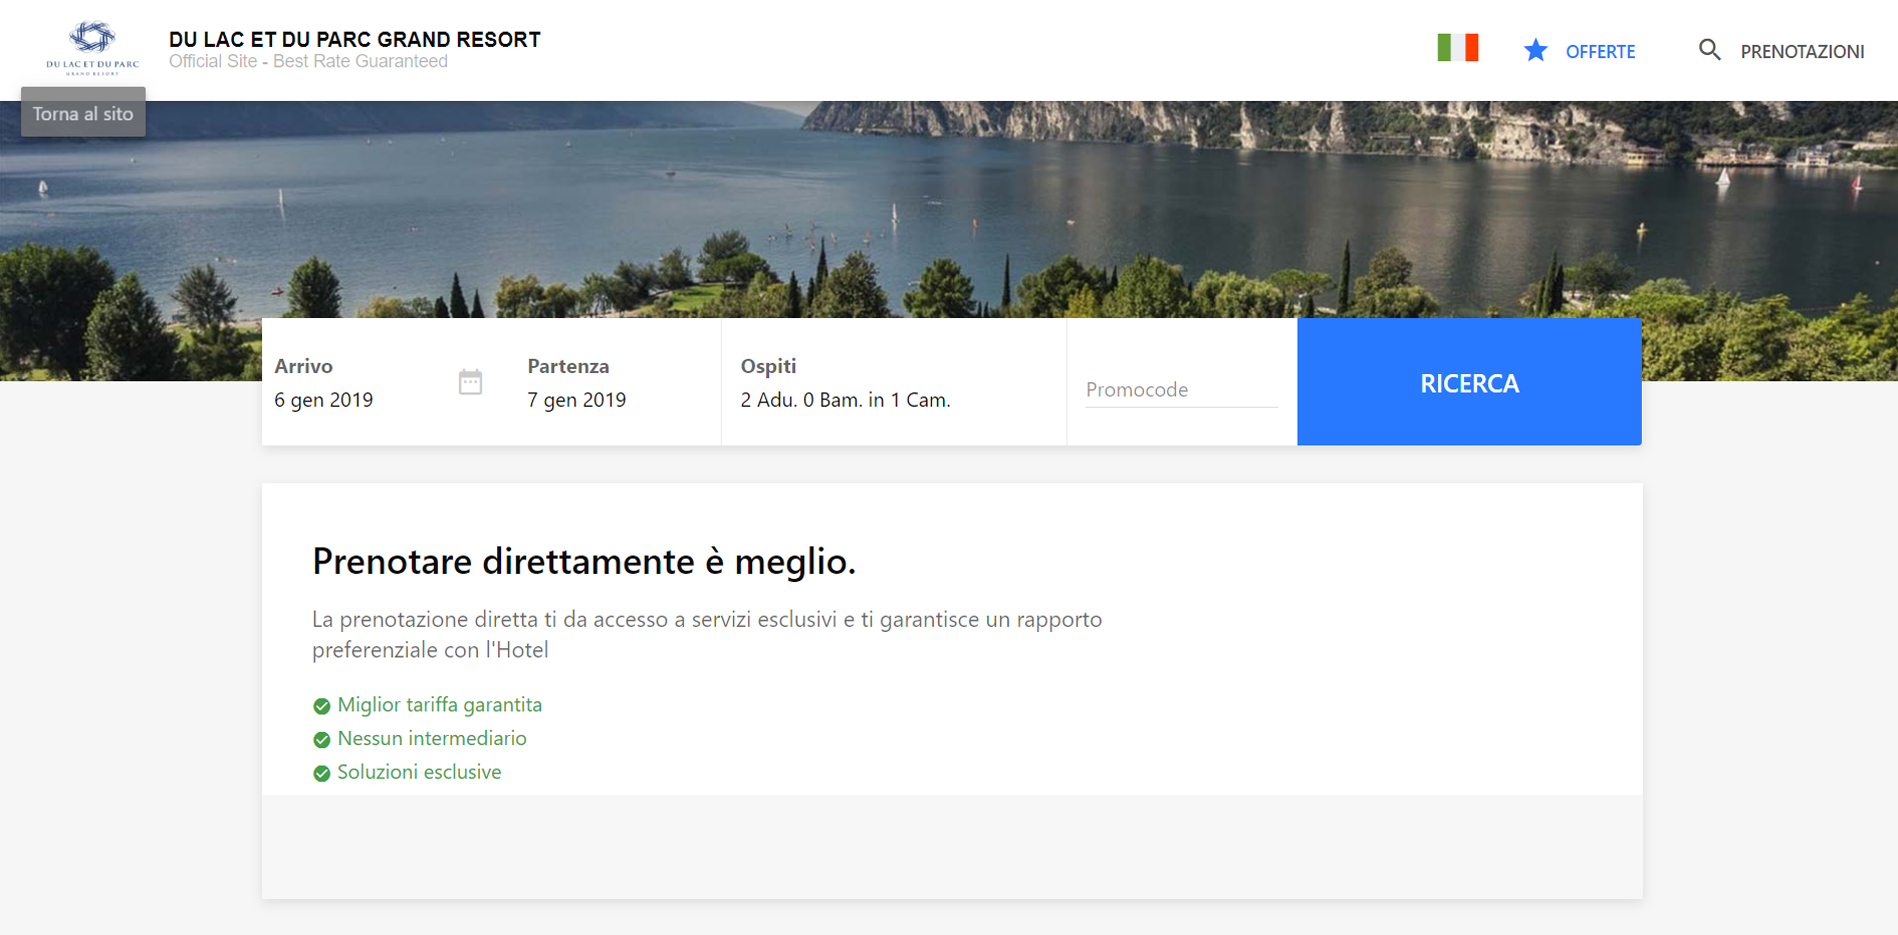Click green checkmark beside Nessun intermediario
This screenshot has width=1898, height=935.
click(x=321, y=740)
